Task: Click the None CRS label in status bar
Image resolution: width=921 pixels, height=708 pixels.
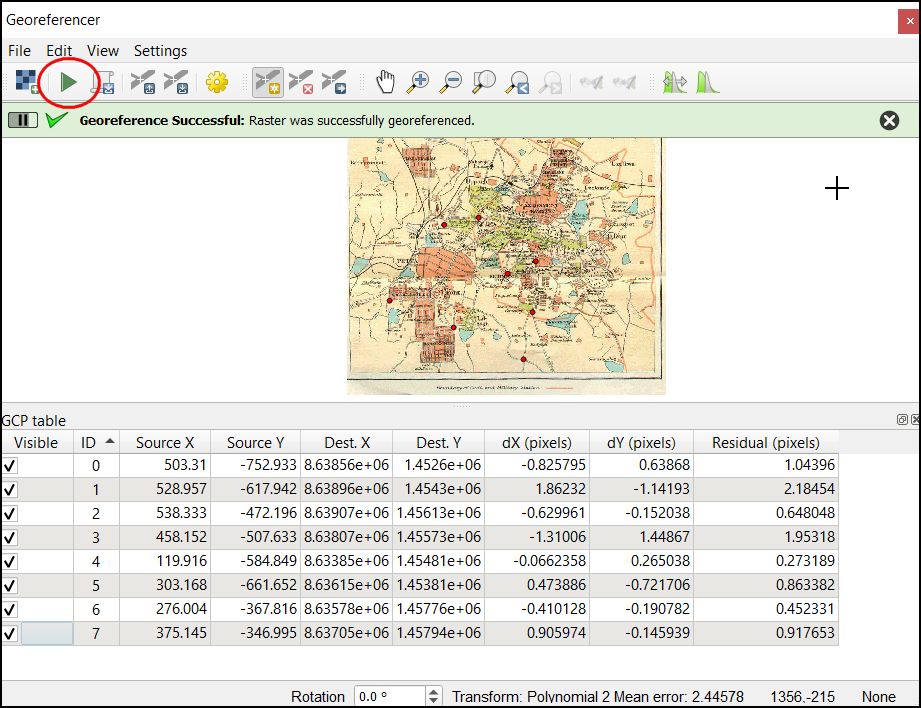Action: click(878, 697)
